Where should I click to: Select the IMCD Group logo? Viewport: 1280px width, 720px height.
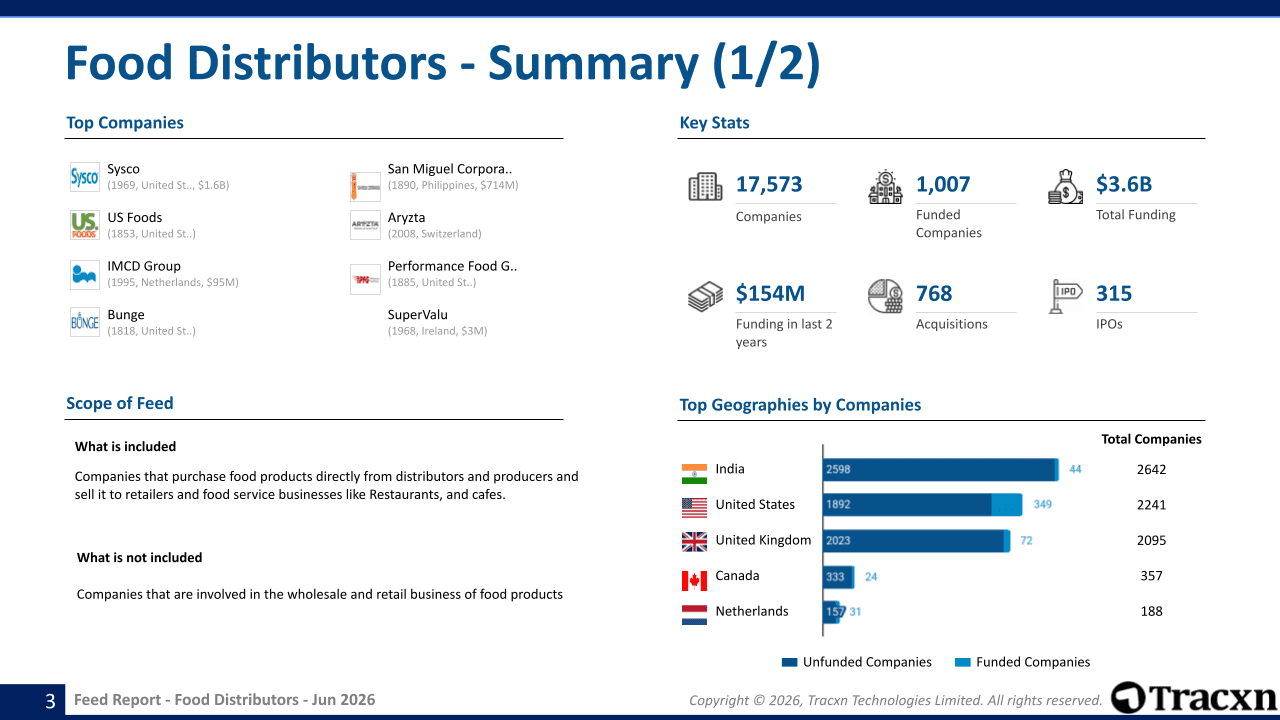point(85,274)
